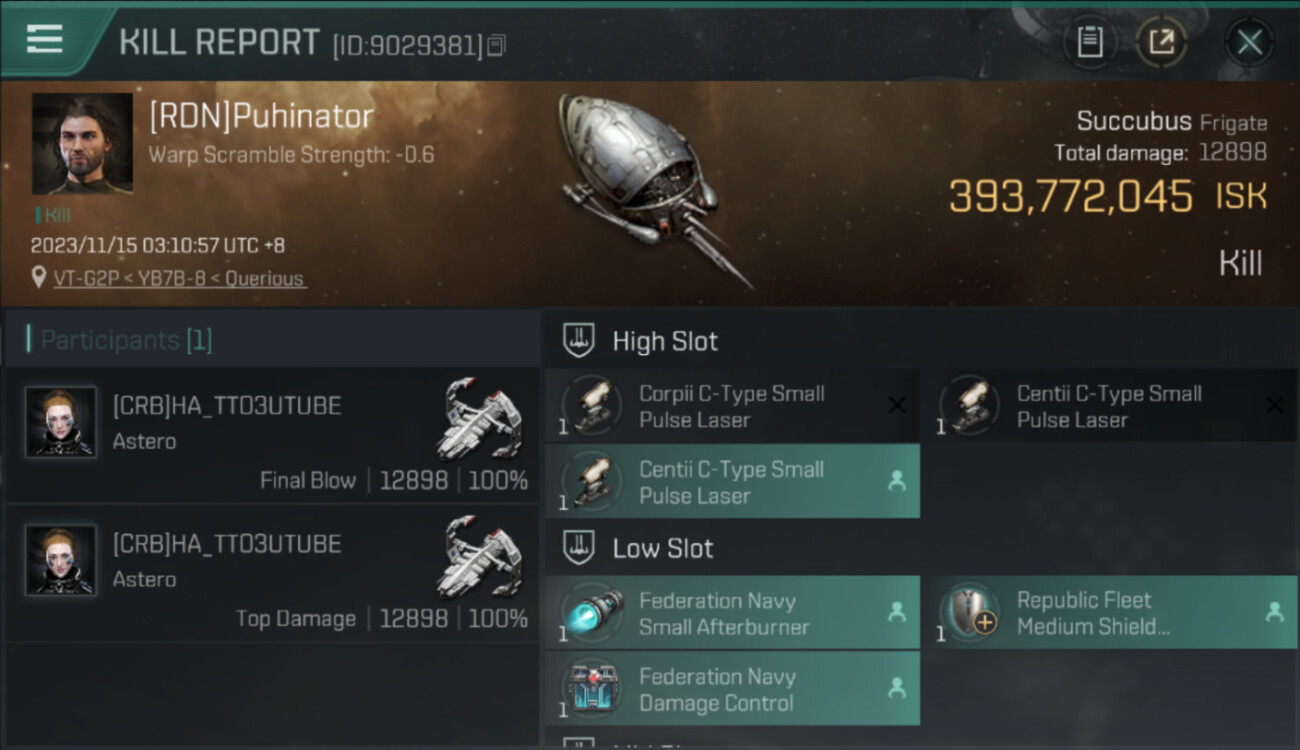Click the Low Slot shield icon

pos(580,547)
